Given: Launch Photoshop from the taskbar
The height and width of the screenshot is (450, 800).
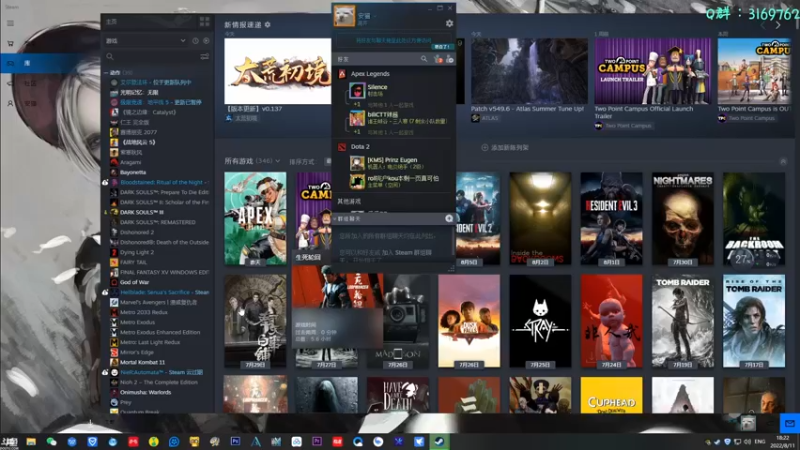Looking at the screenshot, I should [x=235, y=441].
